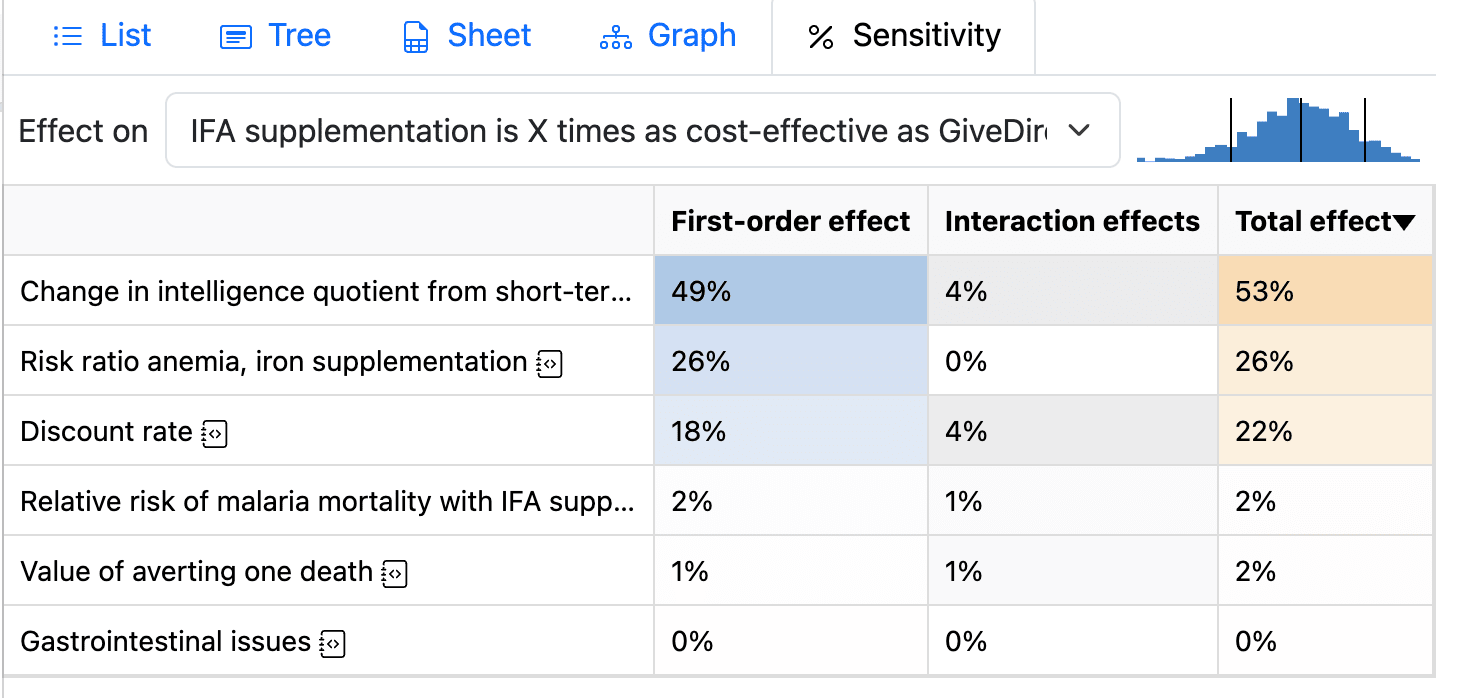Sort by First-order effect column header
1462x698 pixels.
click(x=790, y=221)
